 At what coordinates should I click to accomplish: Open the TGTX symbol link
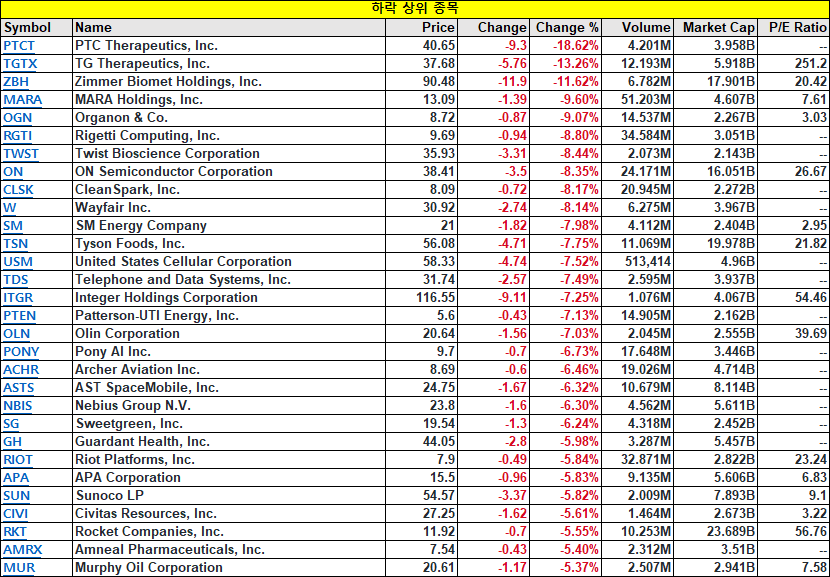(x=20, y=64)
